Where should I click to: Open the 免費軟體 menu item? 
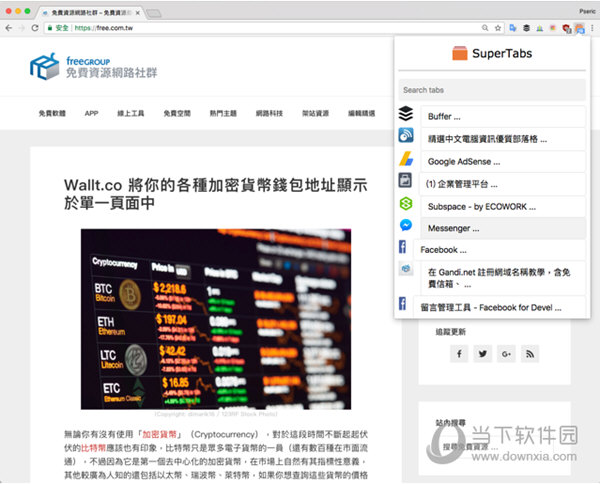pos(52,113)
